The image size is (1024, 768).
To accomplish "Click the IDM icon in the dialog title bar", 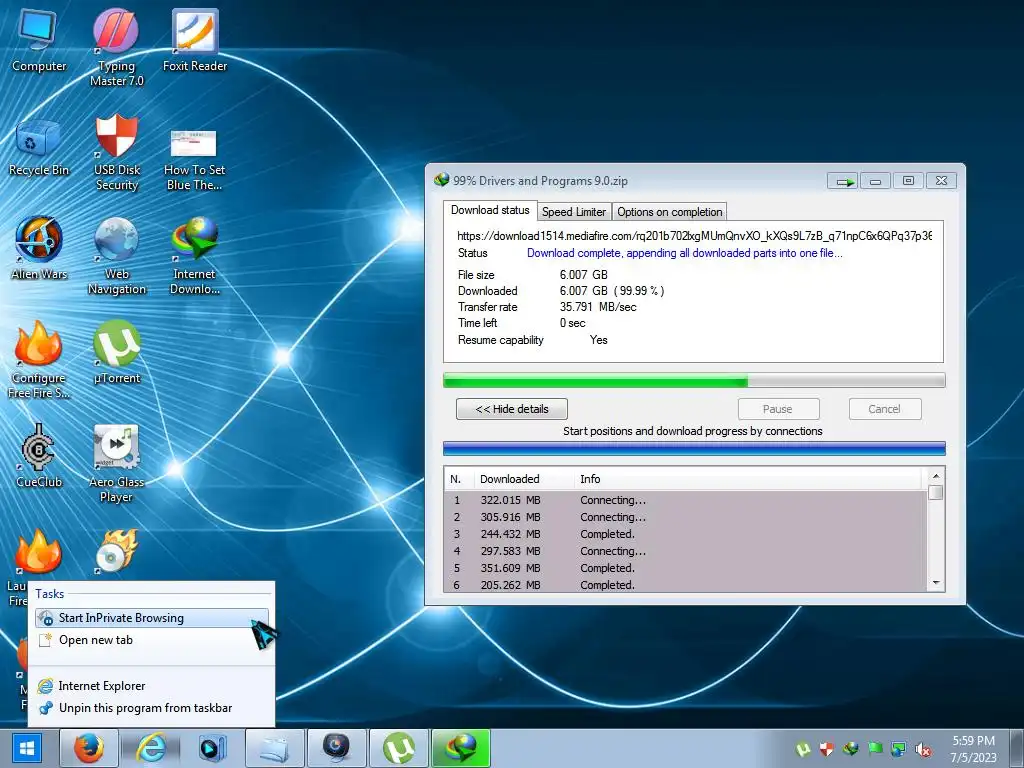I will [x=441, y=180].
